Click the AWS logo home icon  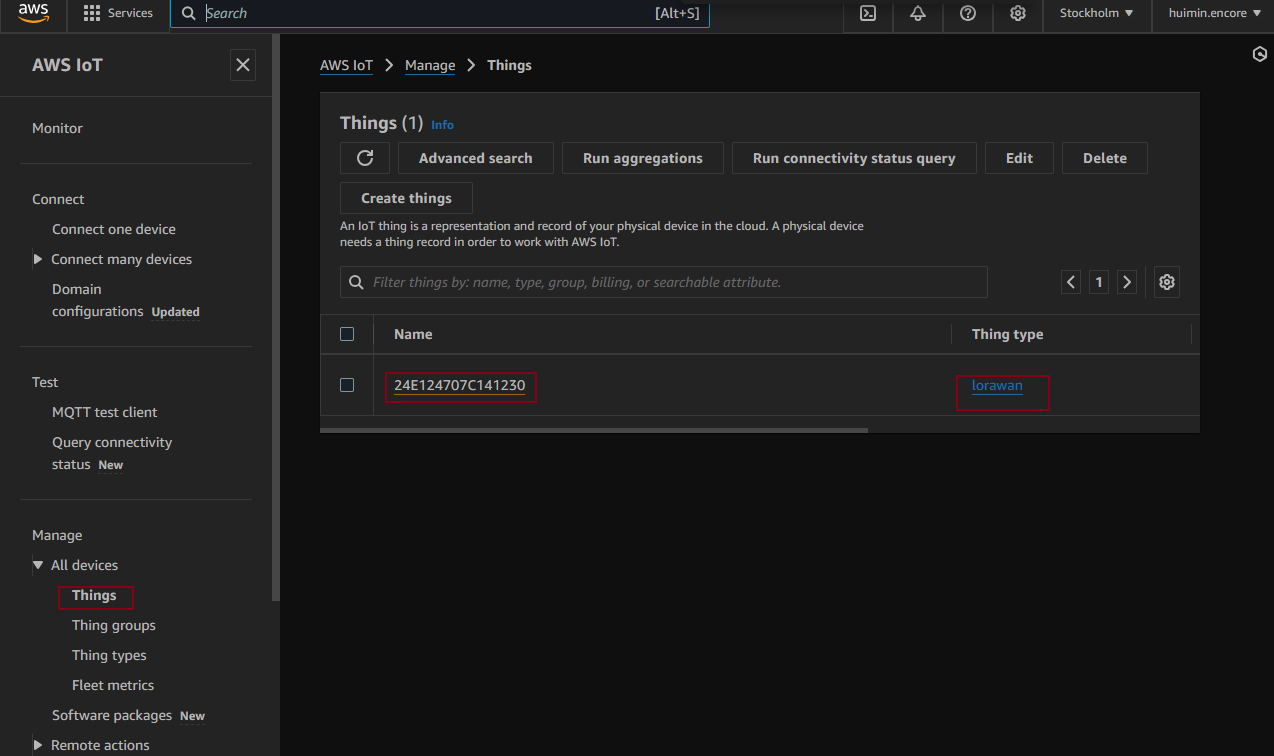[33, 13]
